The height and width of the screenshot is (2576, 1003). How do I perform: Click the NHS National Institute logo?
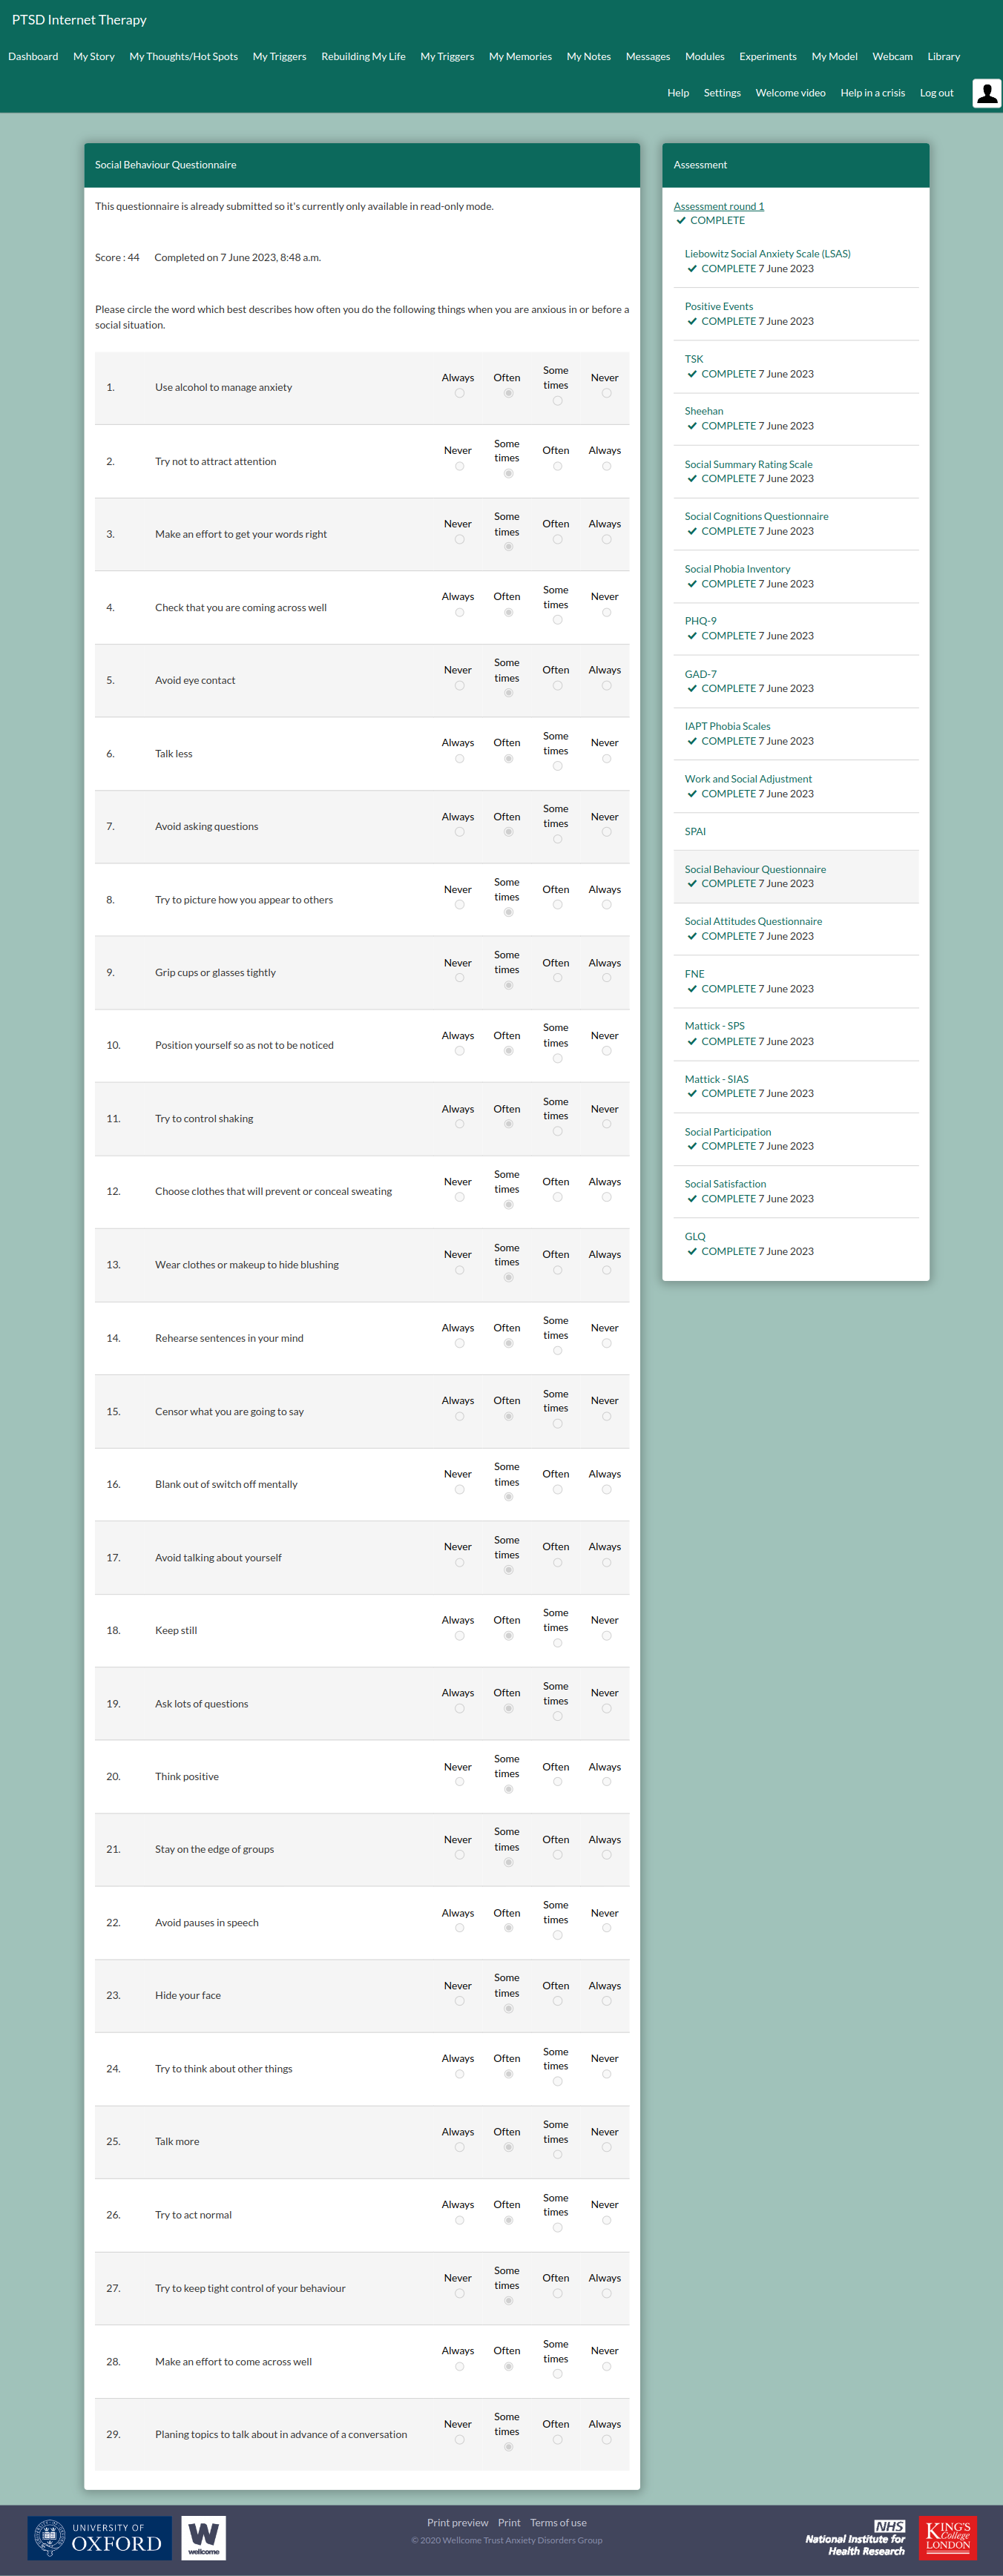pos(856,2537)
